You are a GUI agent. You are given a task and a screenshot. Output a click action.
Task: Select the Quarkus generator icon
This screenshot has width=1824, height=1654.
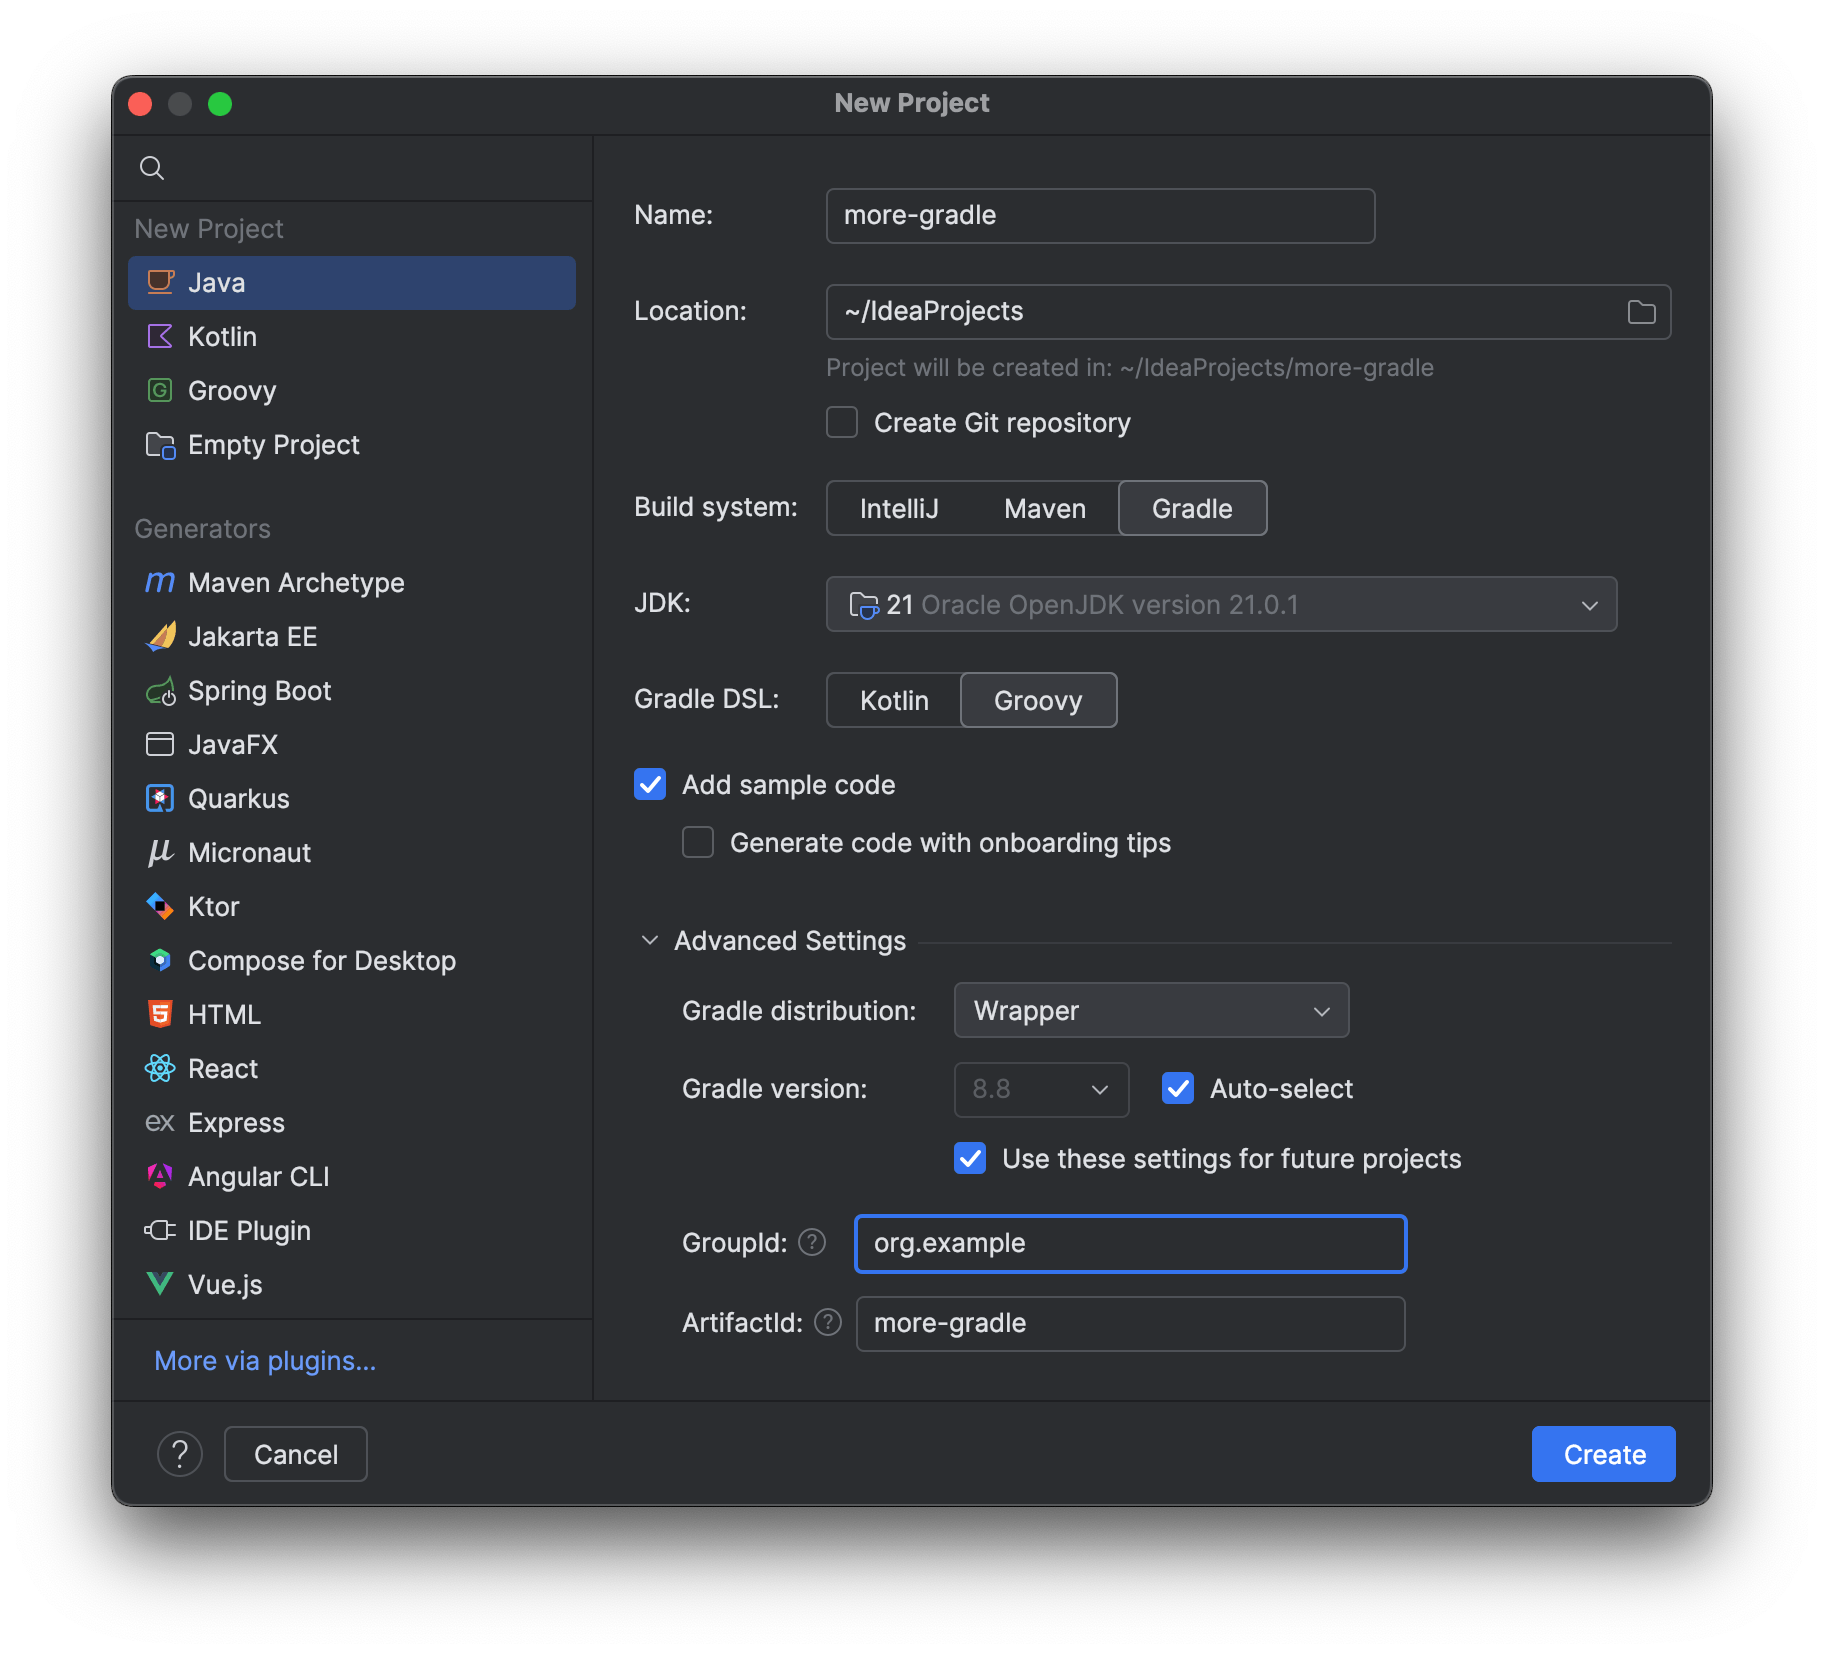[160, 799]
